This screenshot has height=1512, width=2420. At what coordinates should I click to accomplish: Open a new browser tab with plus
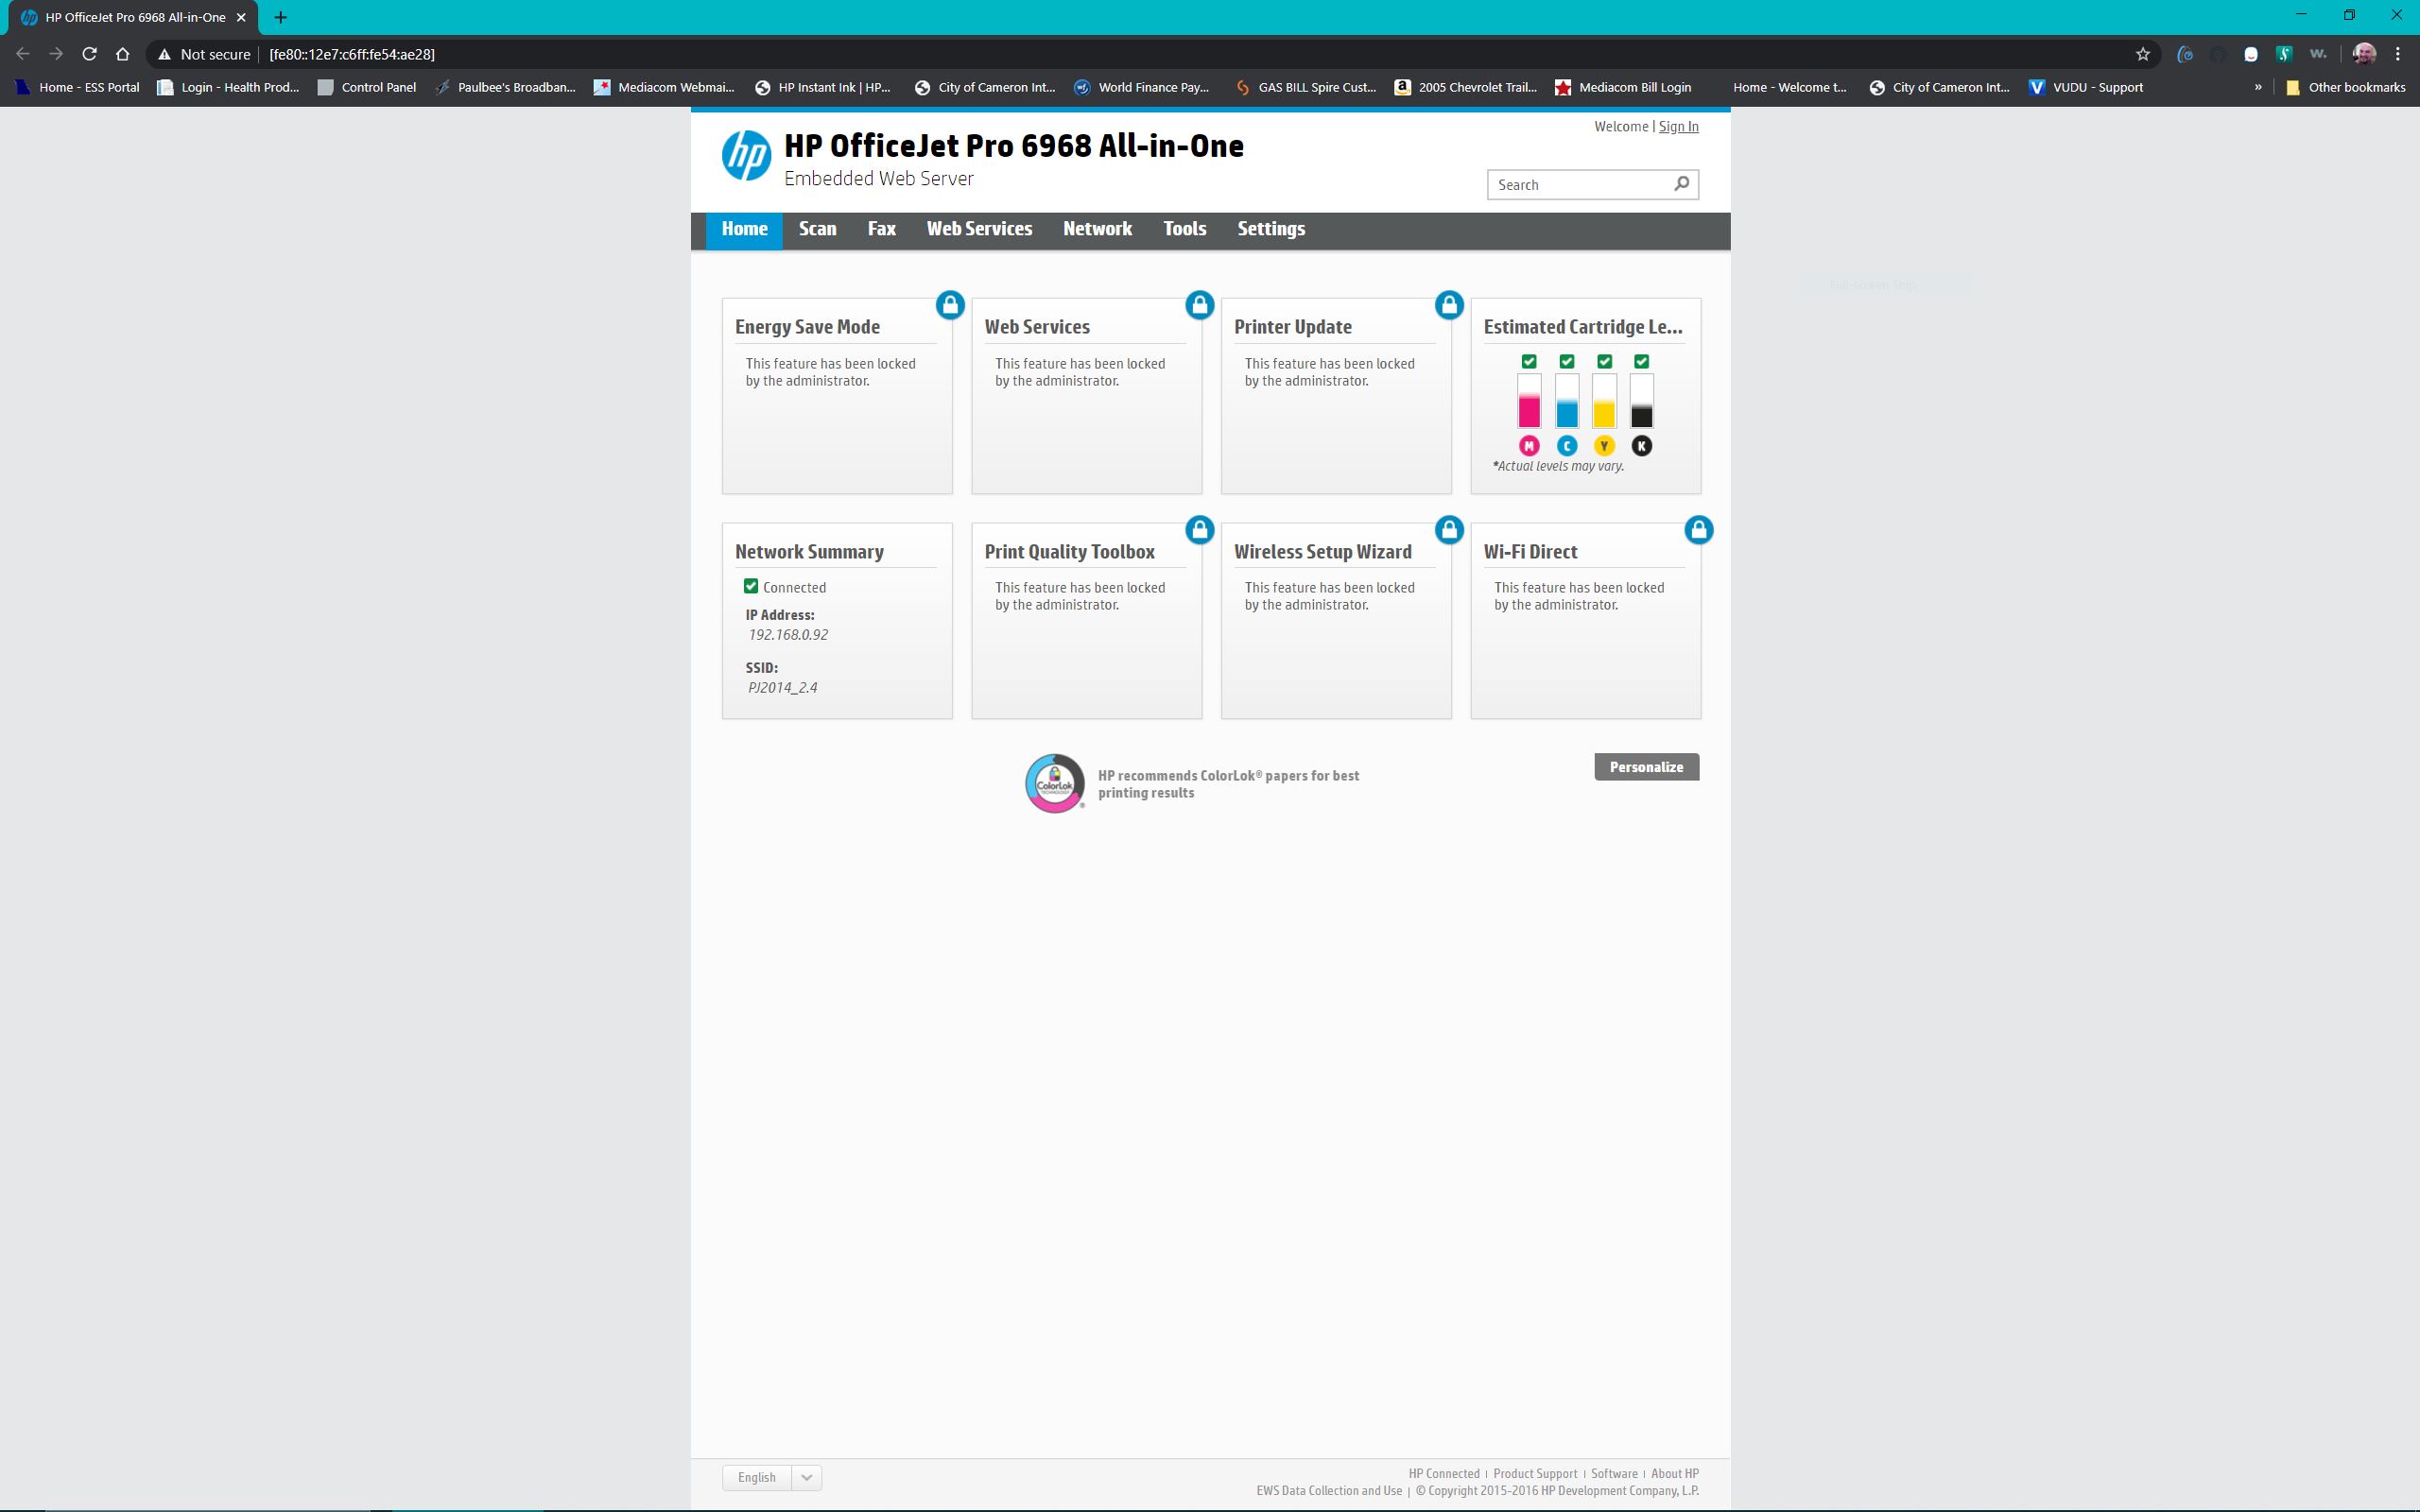[x=280, y=17]
